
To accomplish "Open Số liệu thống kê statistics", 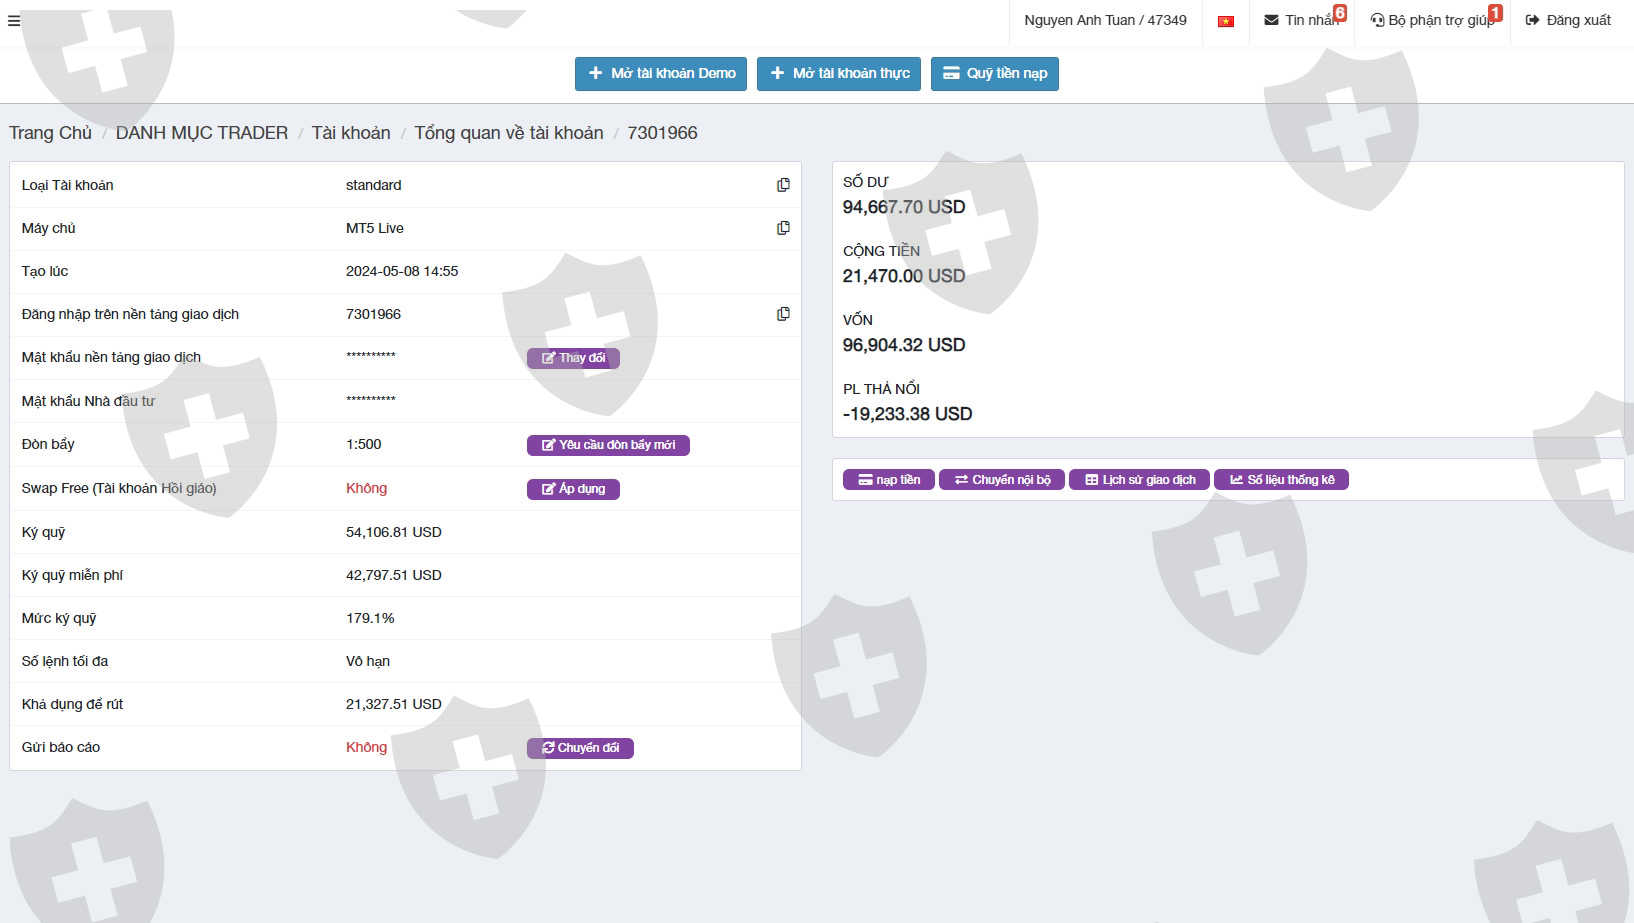I will pos(1281,480).
